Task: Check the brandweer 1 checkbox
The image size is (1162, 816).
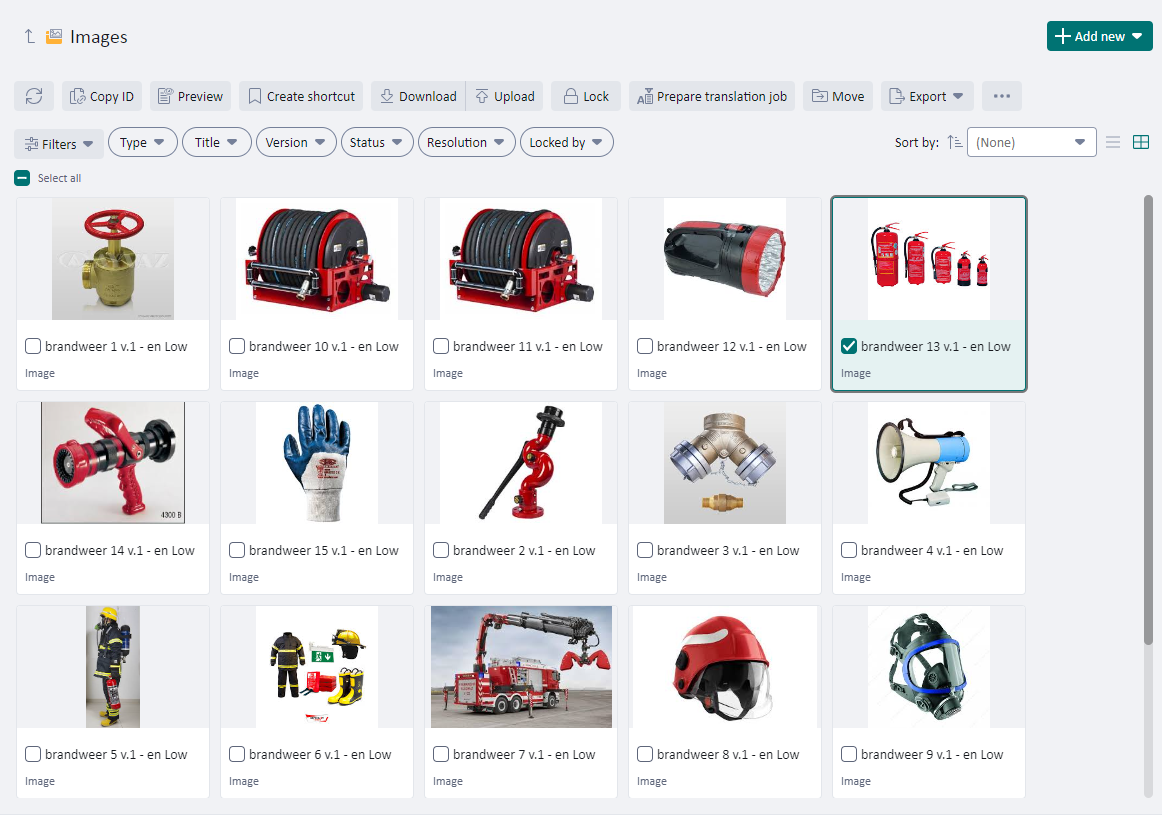Action: pyautogui.click(x=33, y=346)
